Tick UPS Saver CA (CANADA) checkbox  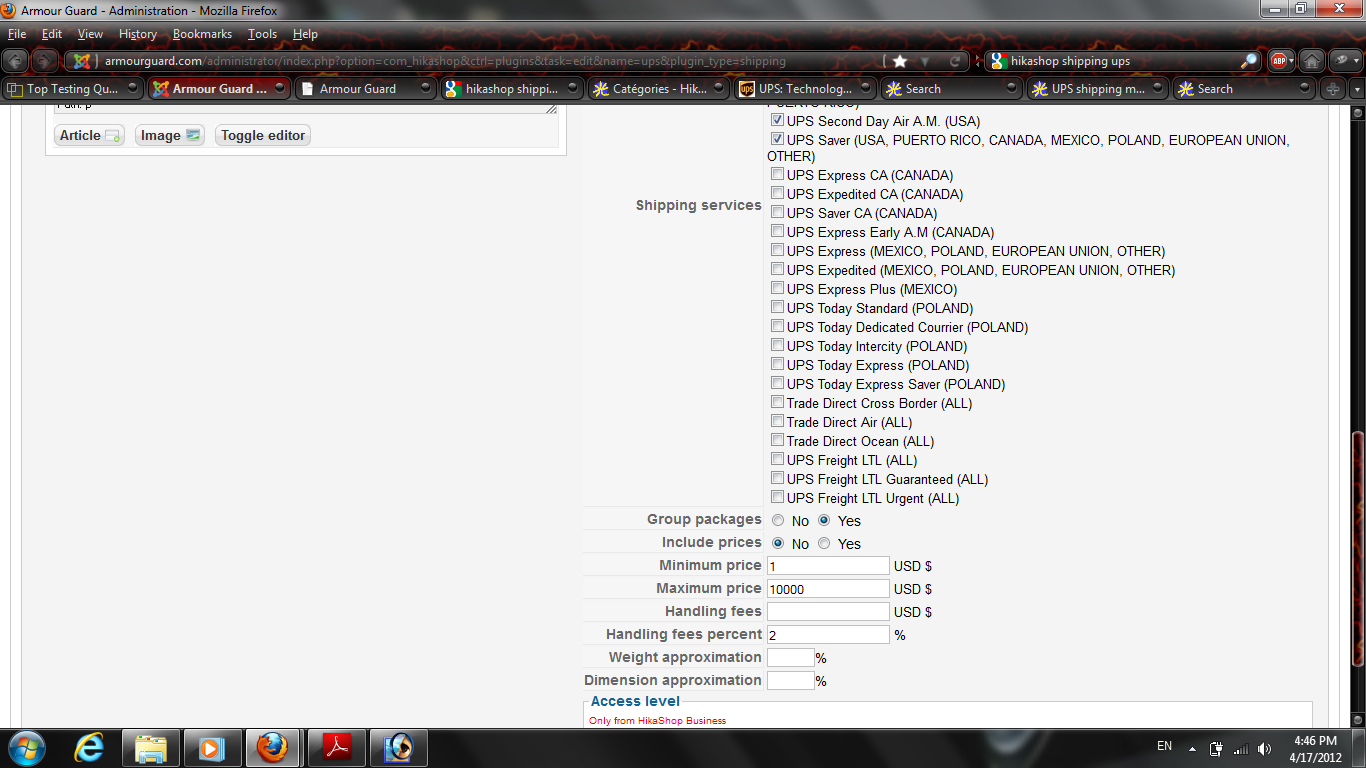[x=777, y=213]
